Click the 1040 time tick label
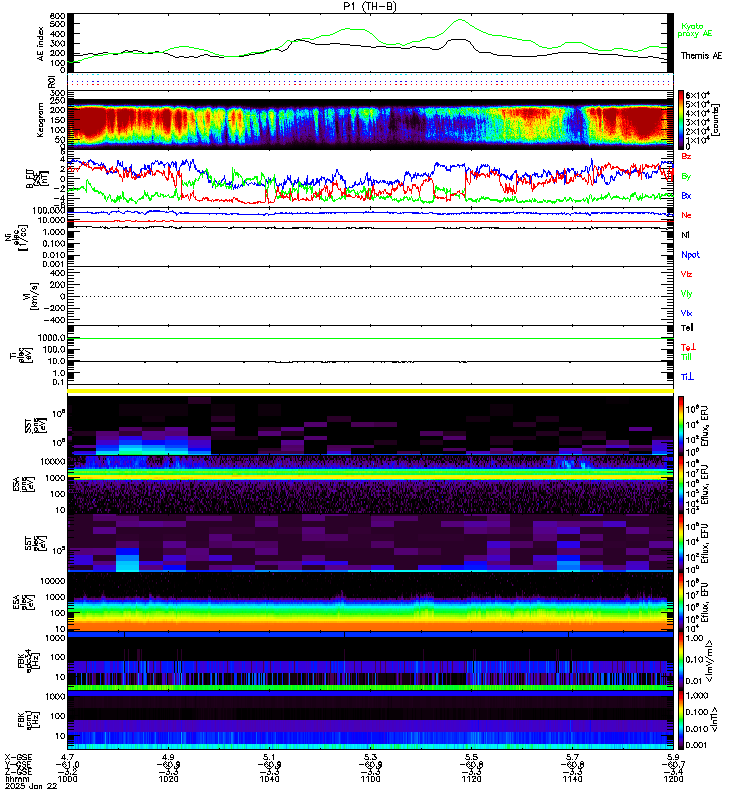This screenshot has width=750, height=800. 269,779
